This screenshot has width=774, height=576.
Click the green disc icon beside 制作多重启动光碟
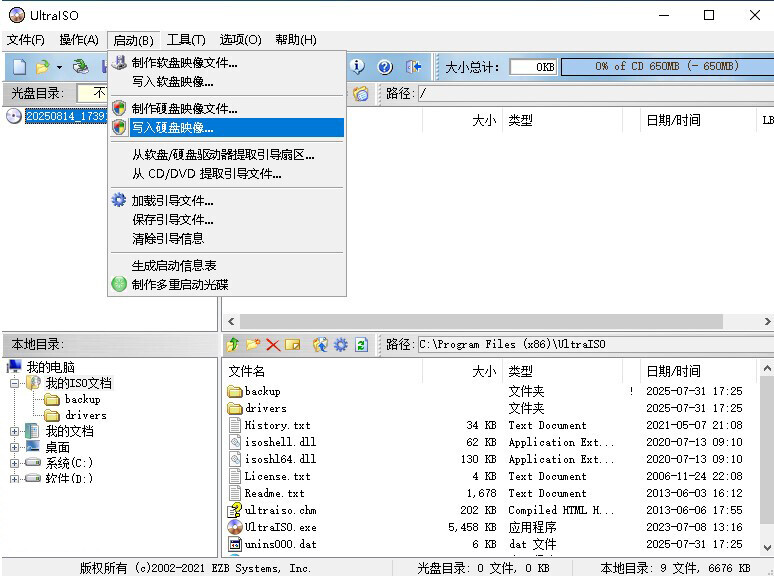coord(119,284)
